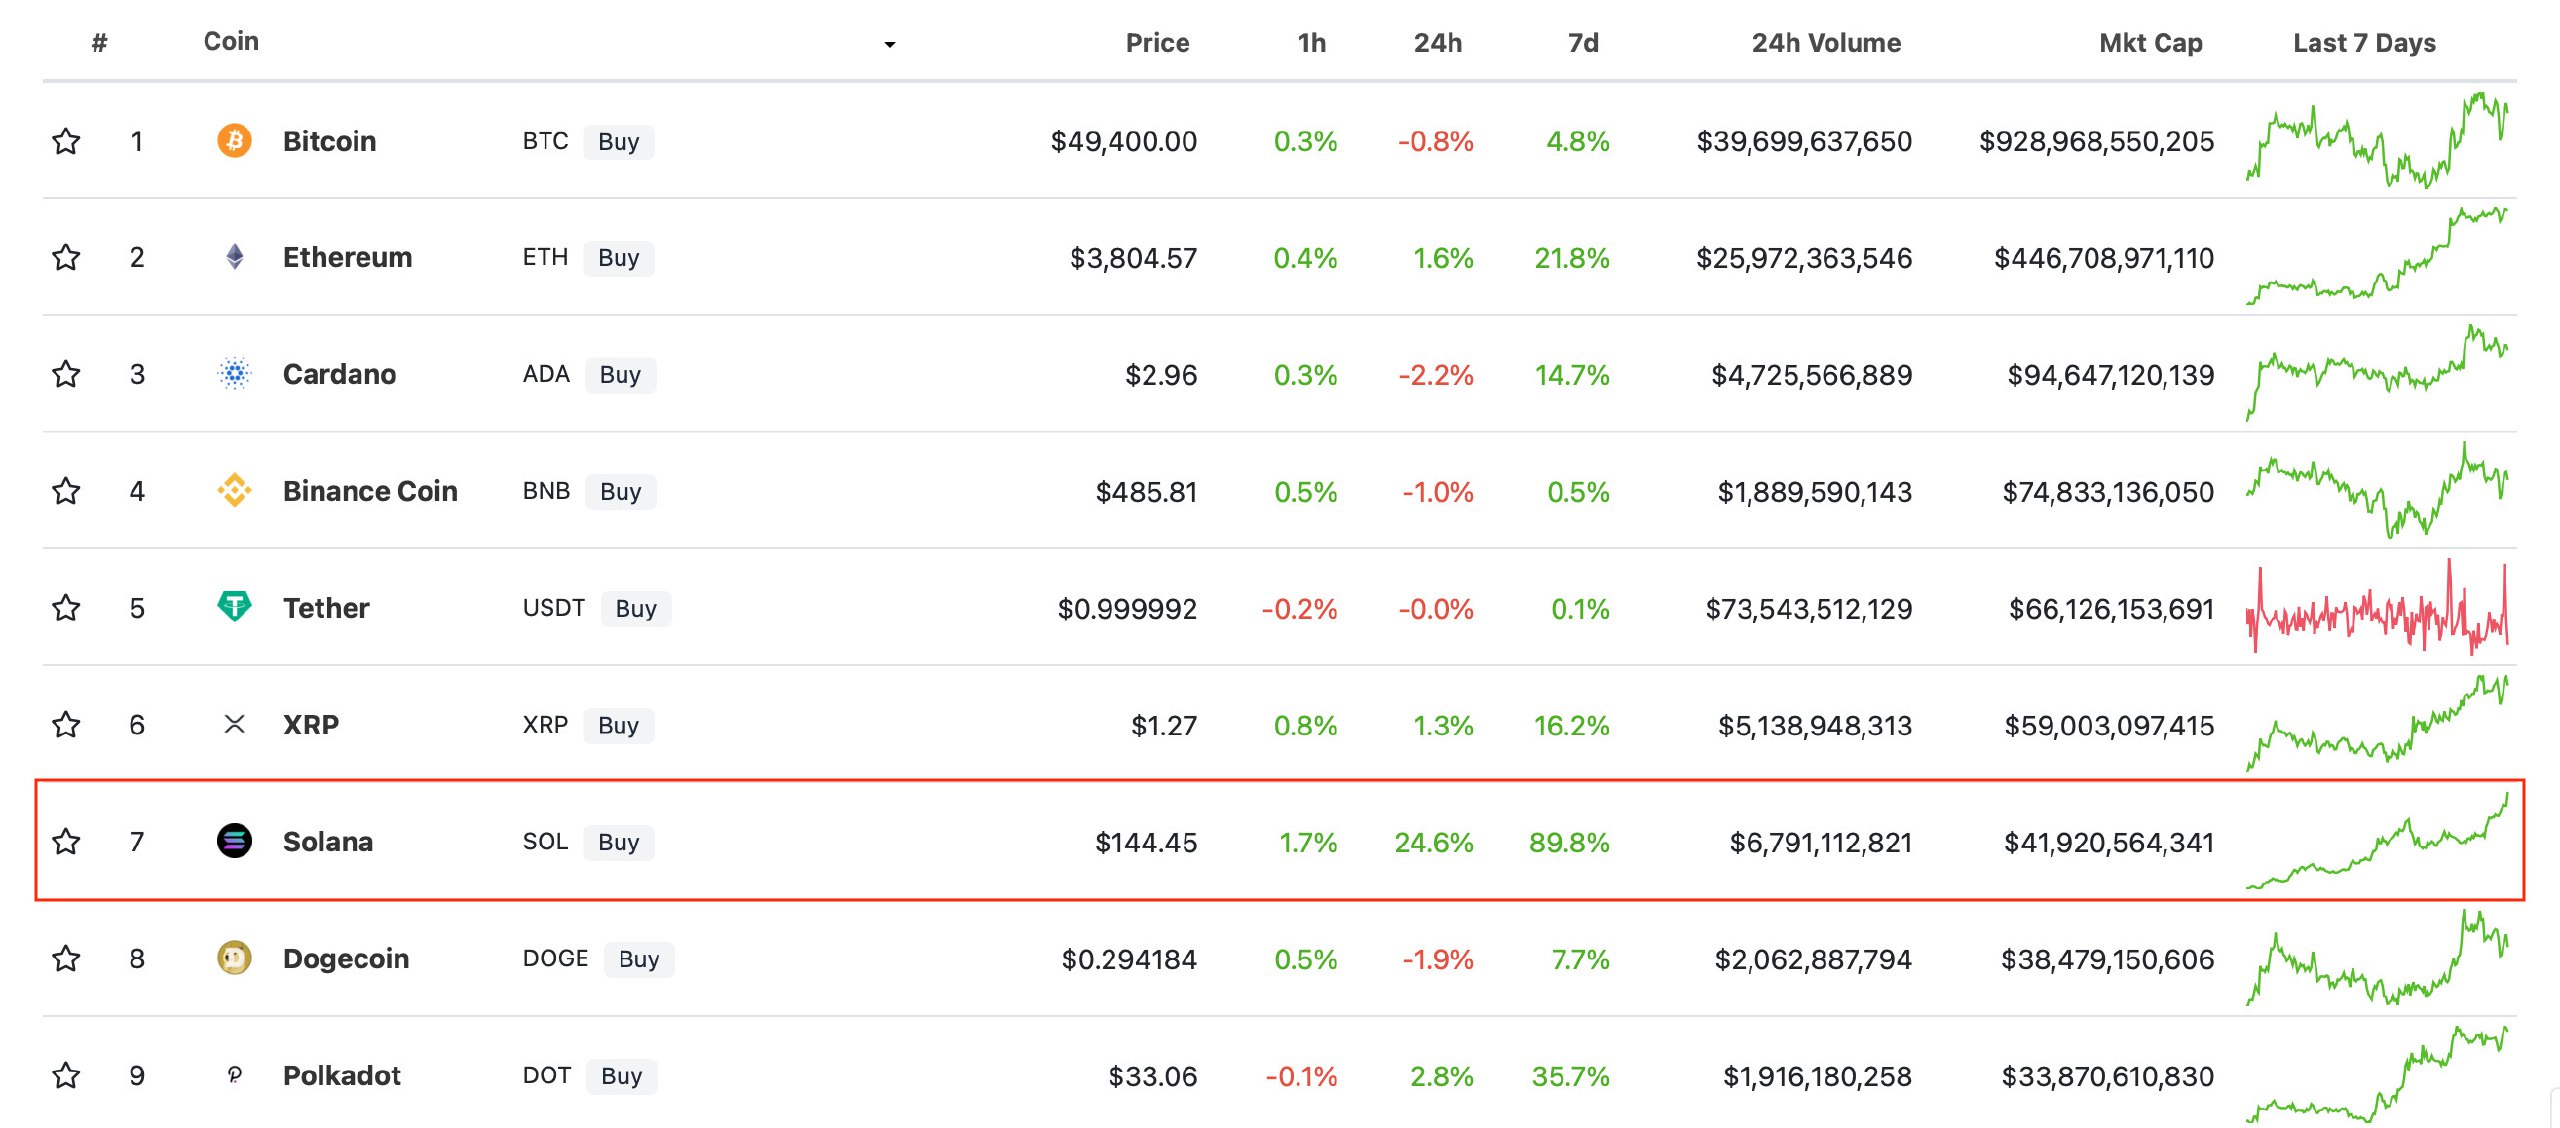Screen dimensions: 2560x1128
Task: Open the Dogecoin name link
Action: [346, 958]
